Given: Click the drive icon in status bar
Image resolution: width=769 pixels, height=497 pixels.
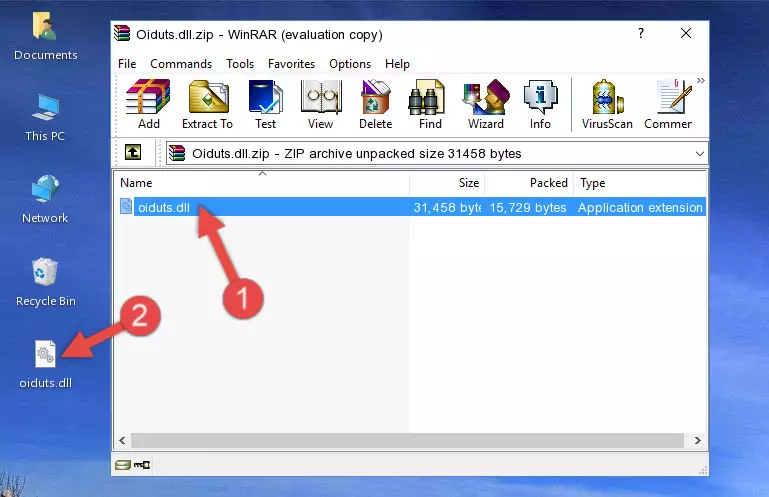Looking at the screenshot, I should (x=123, y=465).
